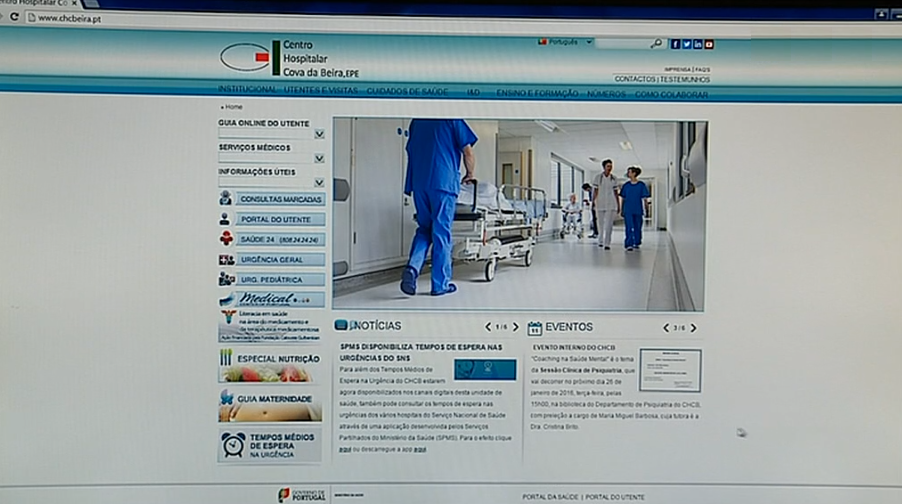Go to next Notícias item

[515, 327]
